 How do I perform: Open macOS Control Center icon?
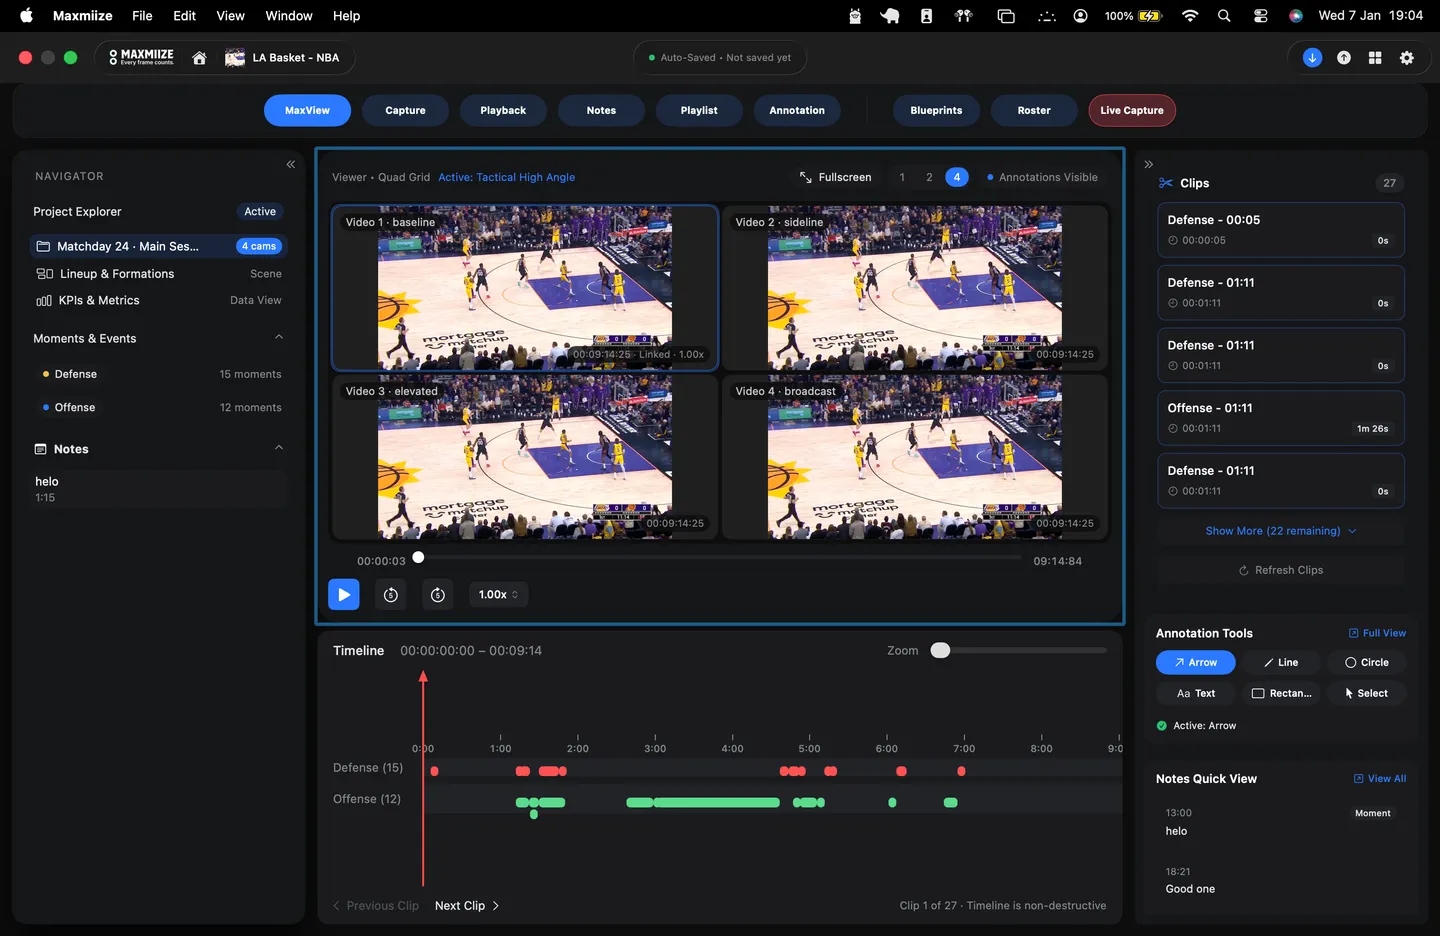[x=1260, y=16]
